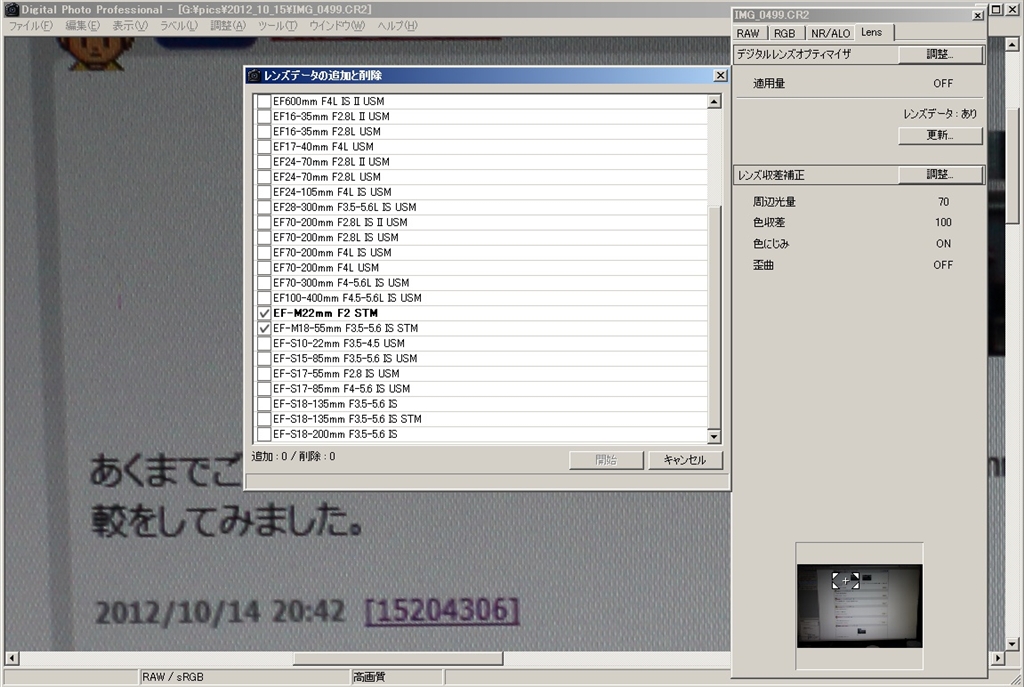This screenshot has height=687, width=1024.
Task: Click the navigator preview thumbnail
Action: click(859, 606)
